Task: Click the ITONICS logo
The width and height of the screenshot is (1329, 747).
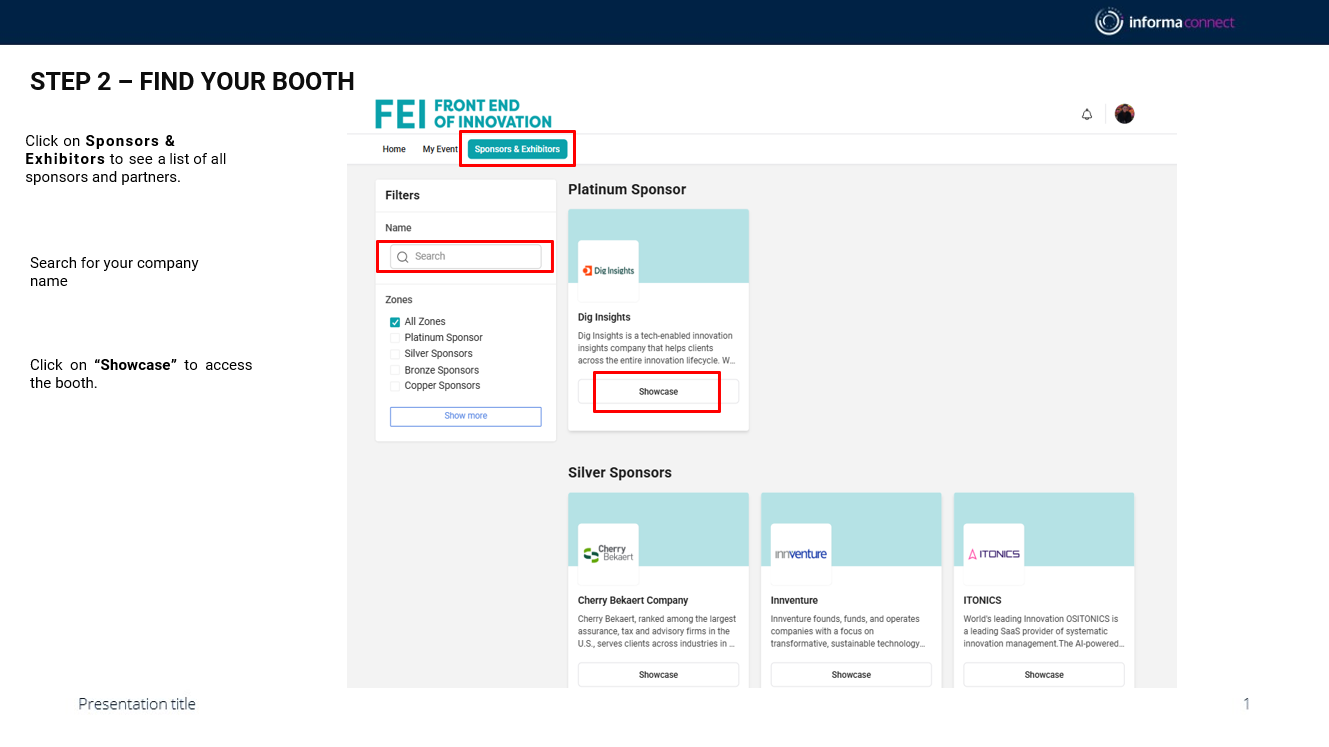Action: 993,554
